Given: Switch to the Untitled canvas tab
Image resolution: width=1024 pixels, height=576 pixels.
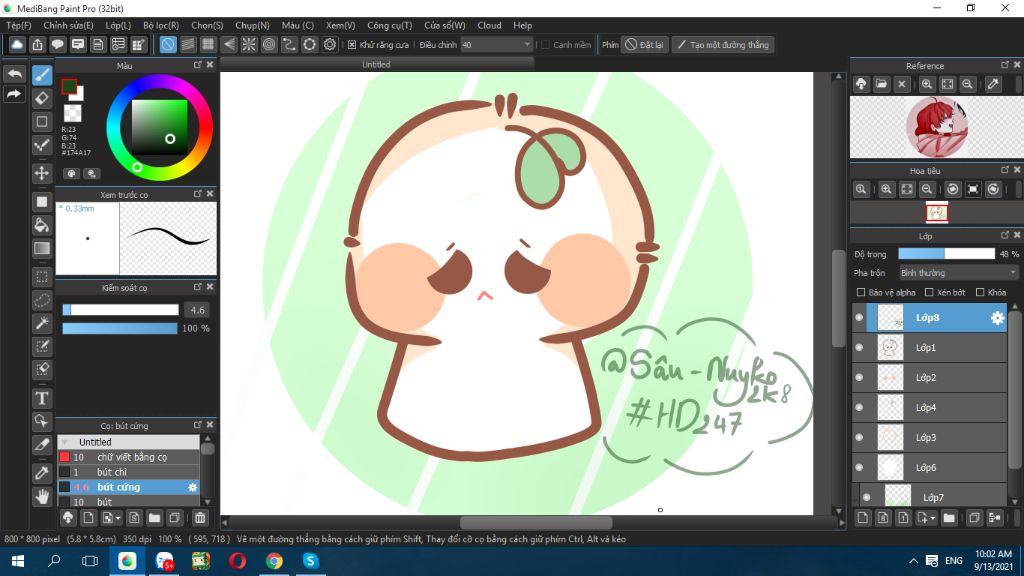Looking at the screenshot, I should (376, 65).
